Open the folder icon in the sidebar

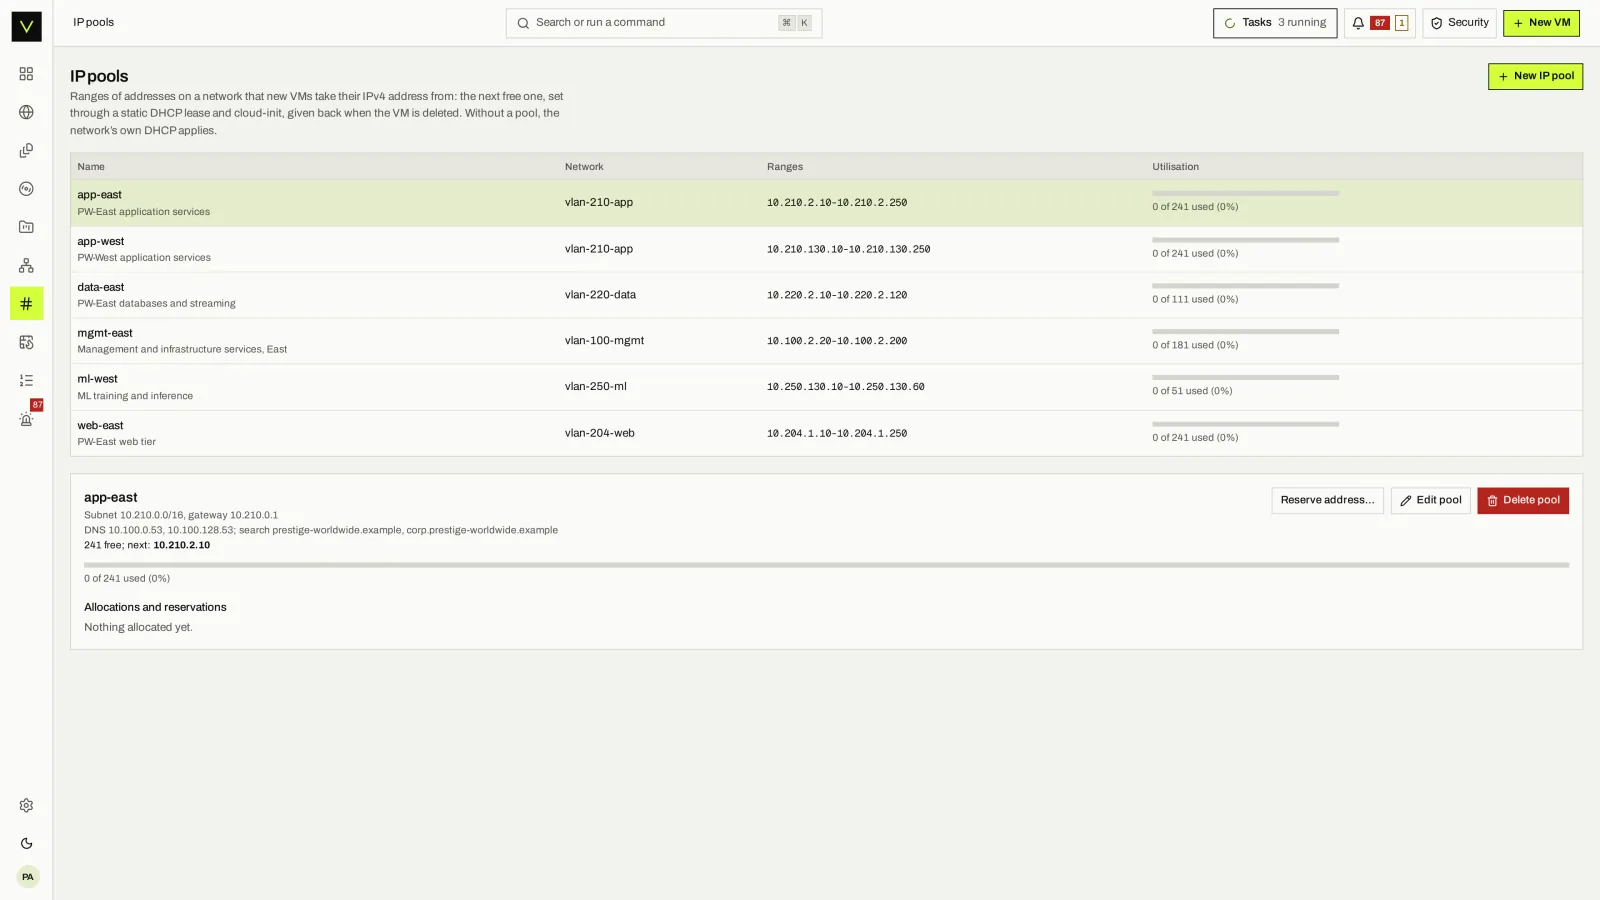tap(26, 227)
